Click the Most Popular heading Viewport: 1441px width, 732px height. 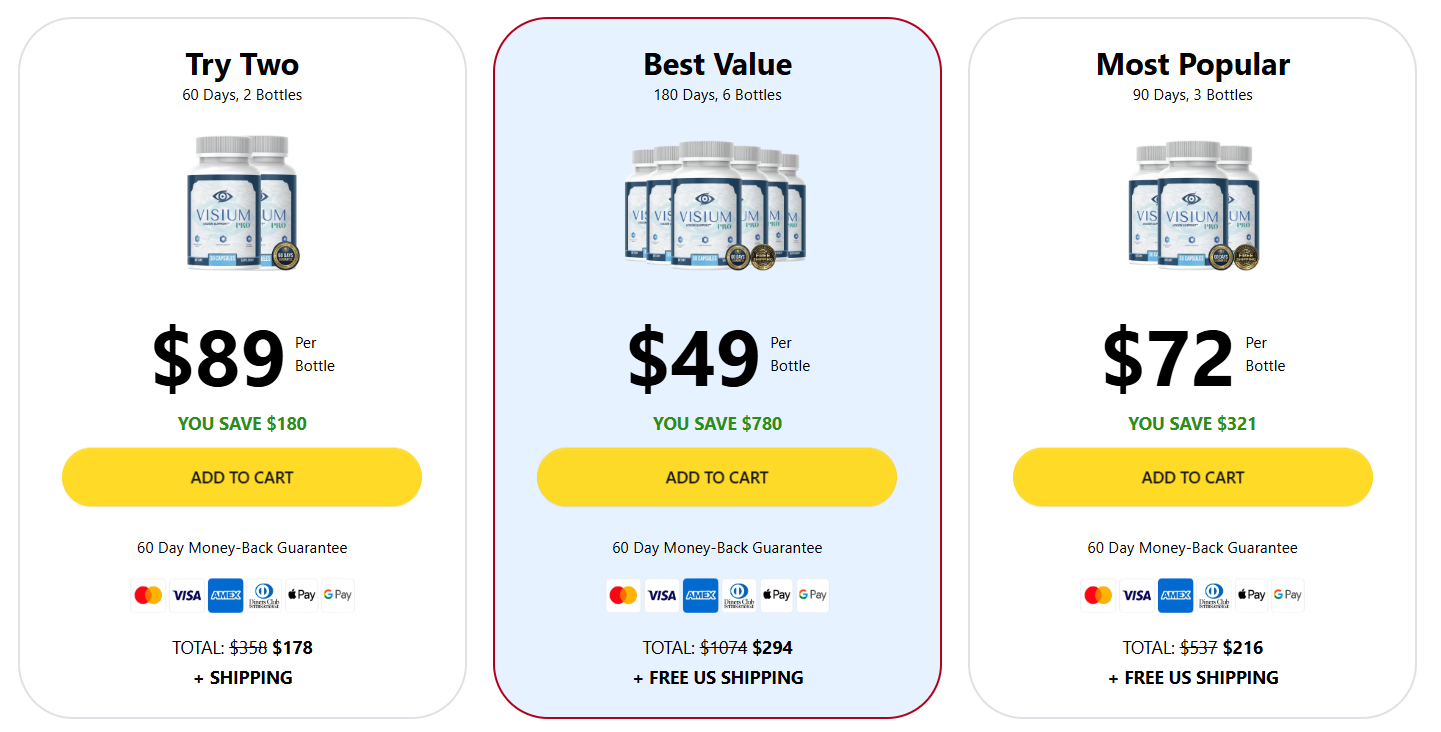click(x=1193, y=65)
